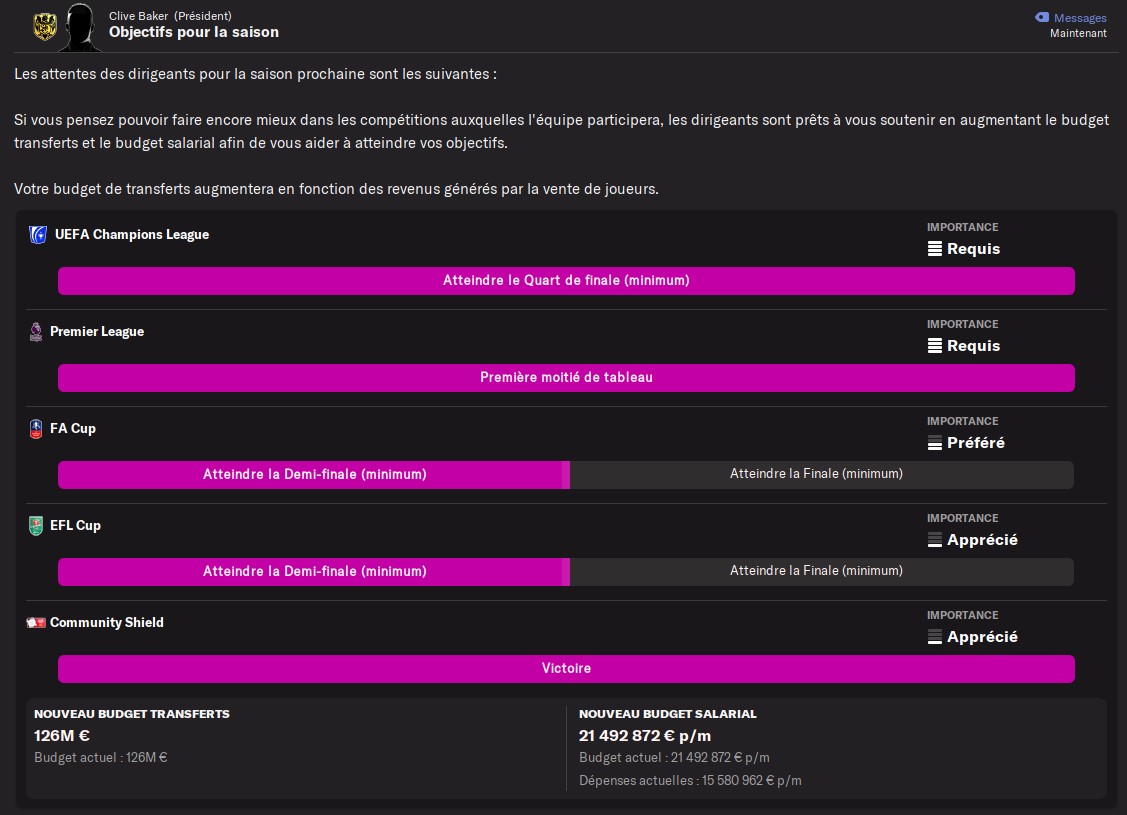Image resolution: width=1127 pixels, height=815 pixels.
Task: Click EFL Cup Apprécié label
Action: 982,540
